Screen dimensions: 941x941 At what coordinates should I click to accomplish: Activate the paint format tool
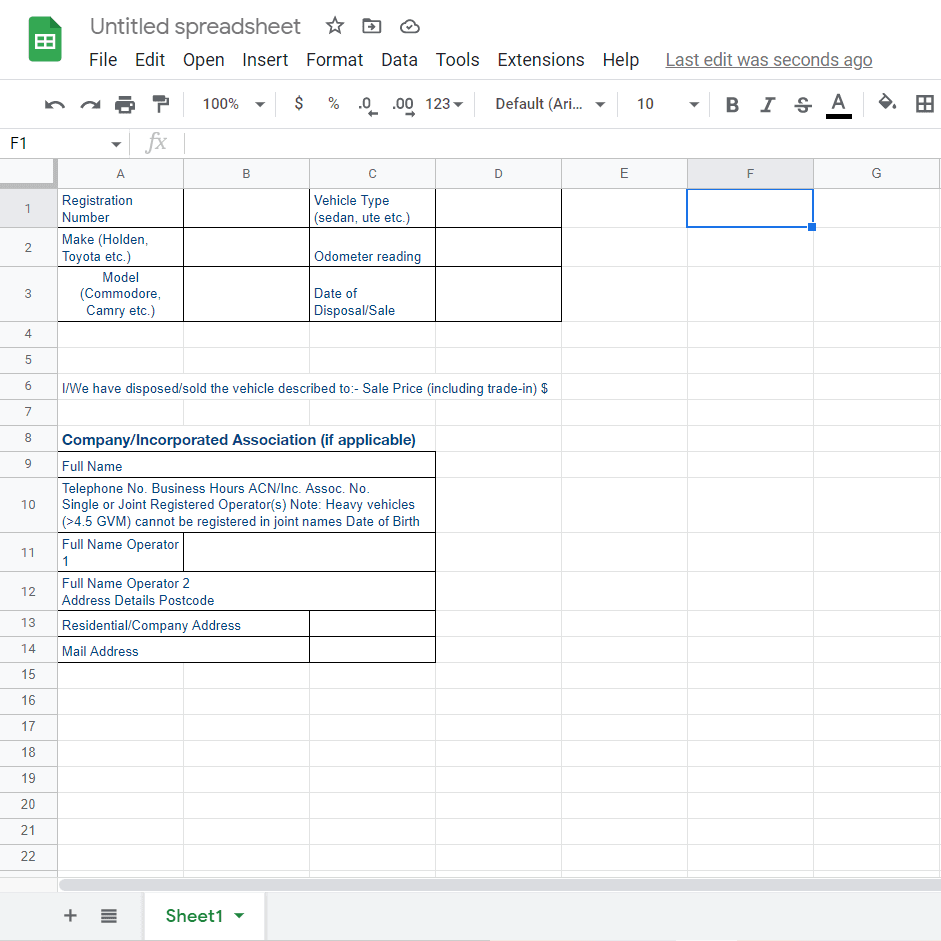coord(160,104)
